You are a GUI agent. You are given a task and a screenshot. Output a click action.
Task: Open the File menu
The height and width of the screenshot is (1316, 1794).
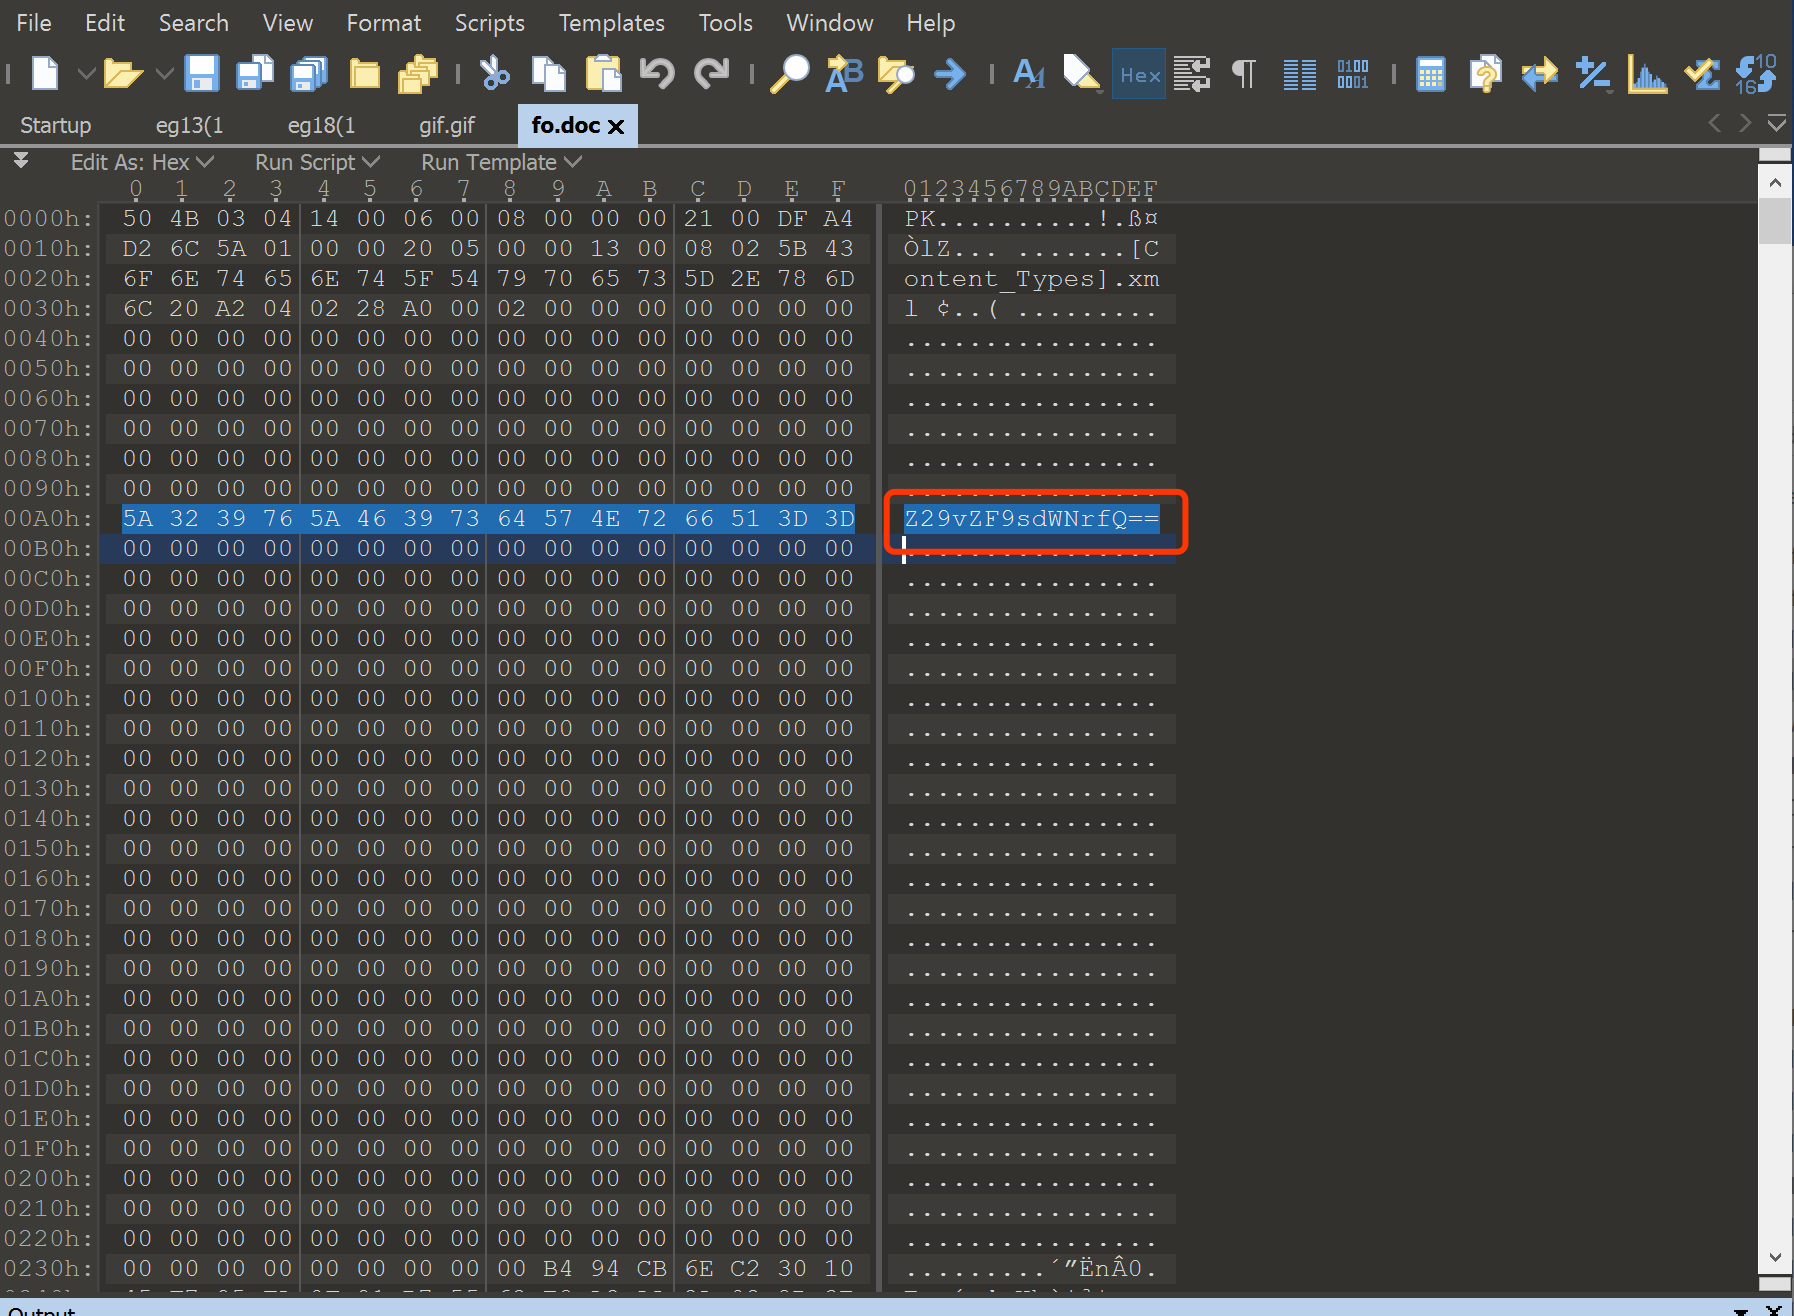[34, 22]
